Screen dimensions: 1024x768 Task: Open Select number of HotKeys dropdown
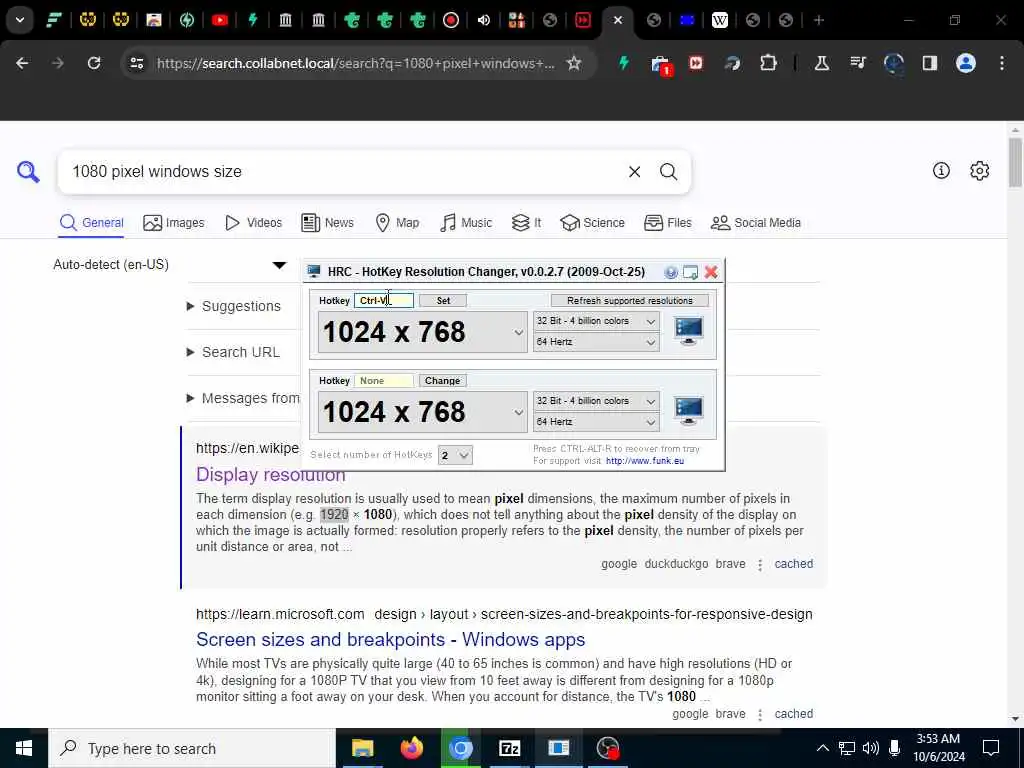[x=455, y=455]
